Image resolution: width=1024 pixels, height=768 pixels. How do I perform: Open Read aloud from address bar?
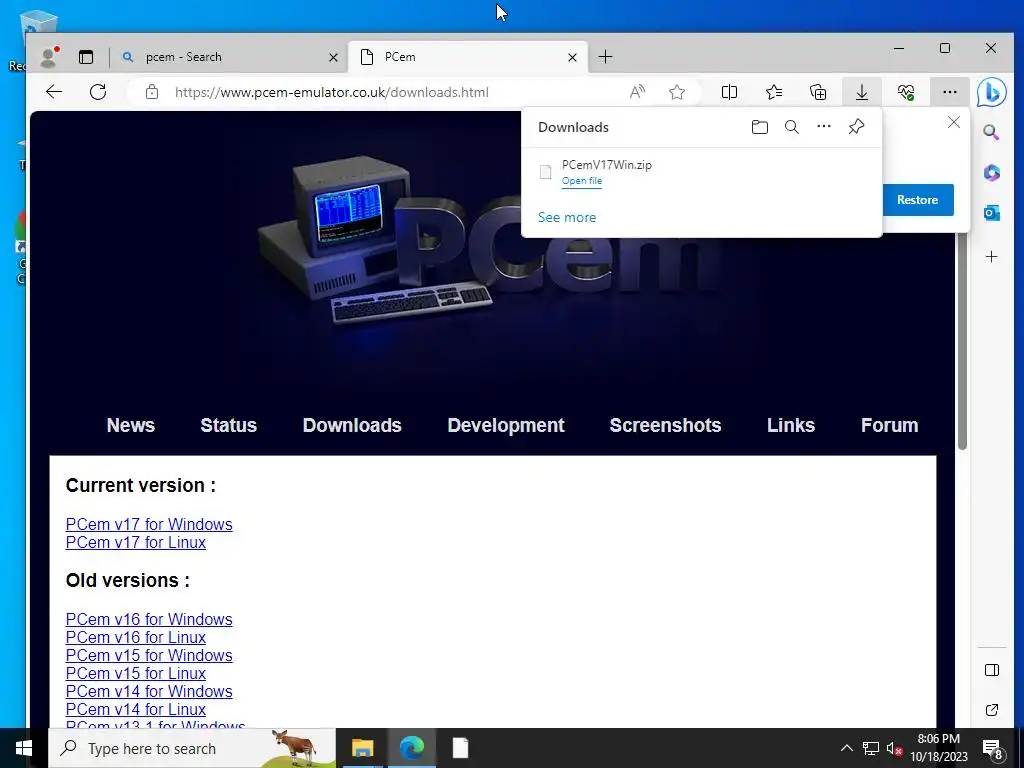pyautogui.click(x=637, y=92)
